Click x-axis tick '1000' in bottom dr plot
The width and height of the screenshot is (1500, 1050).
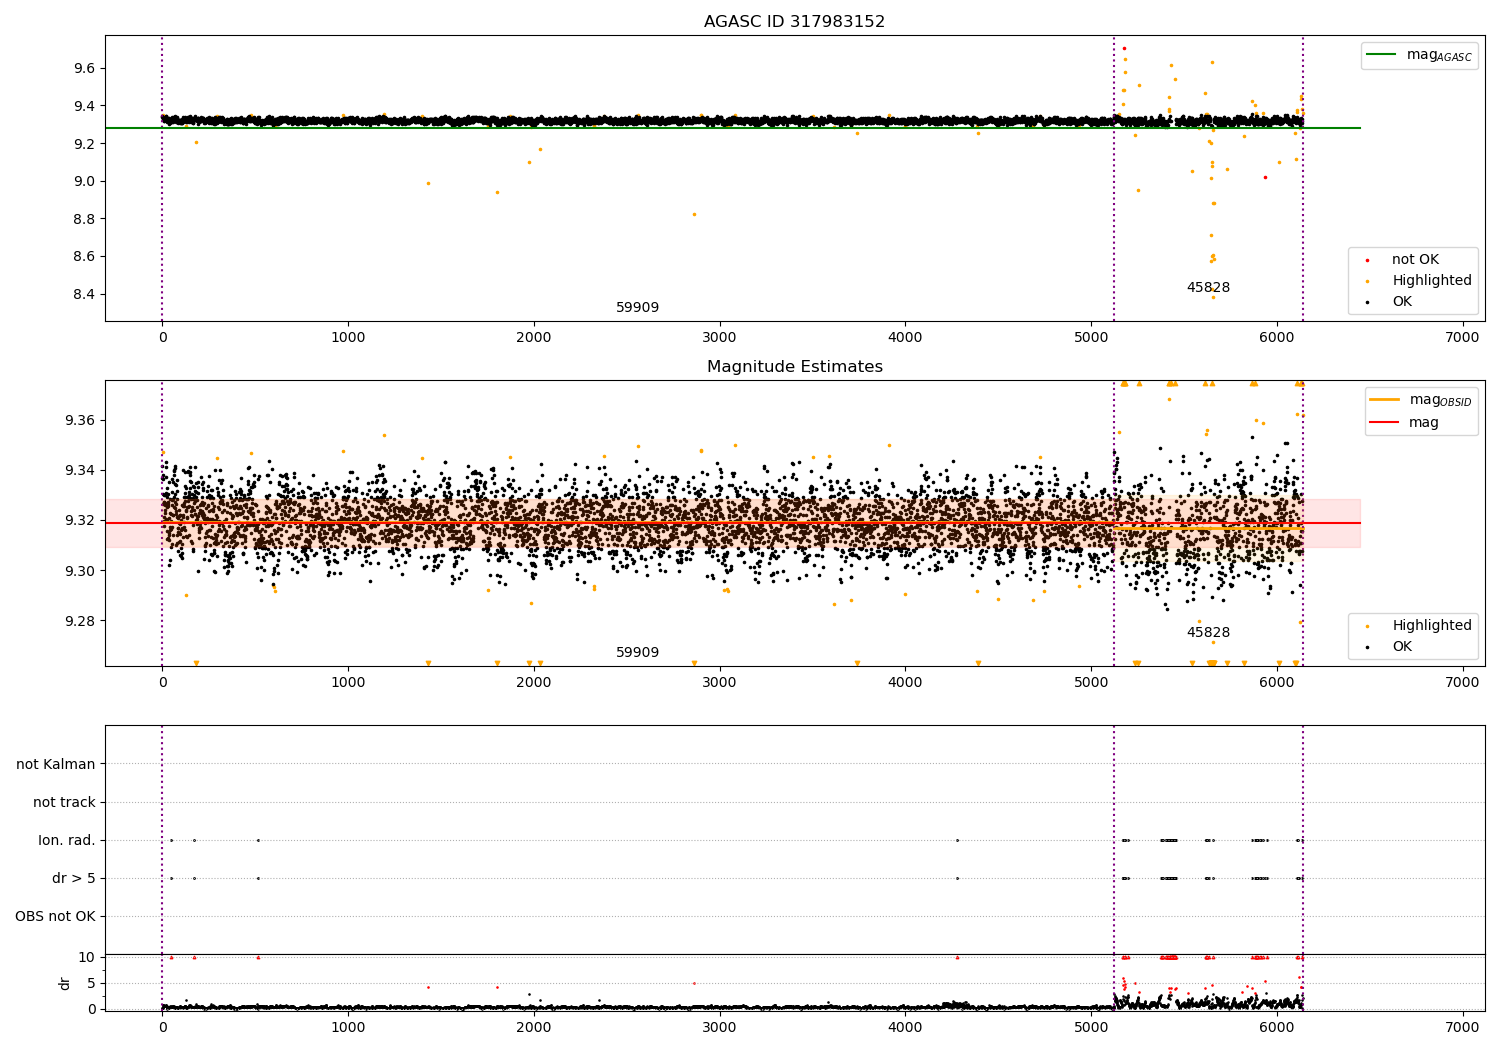point(348,1028)
